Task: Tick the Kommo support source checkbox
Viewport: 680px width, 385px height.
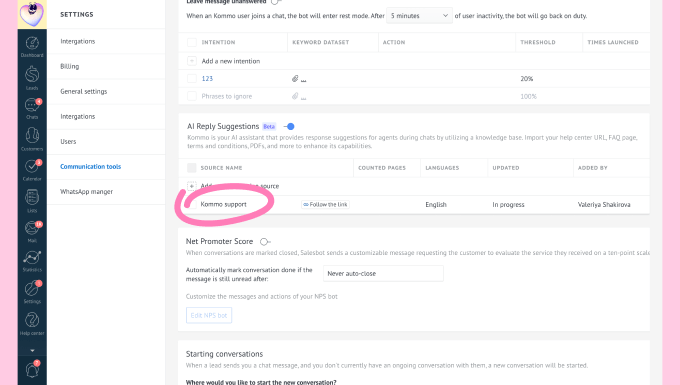Action: [192, 204]
